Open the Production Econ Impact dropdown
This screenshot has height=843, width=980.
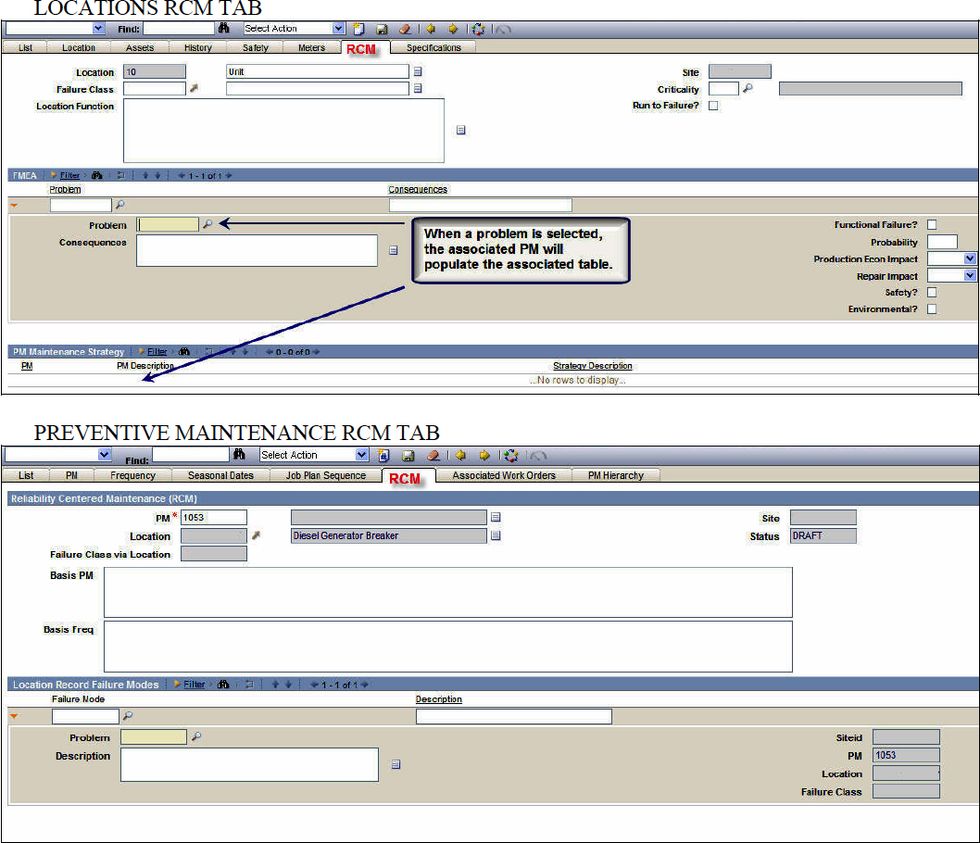point(964,258)
